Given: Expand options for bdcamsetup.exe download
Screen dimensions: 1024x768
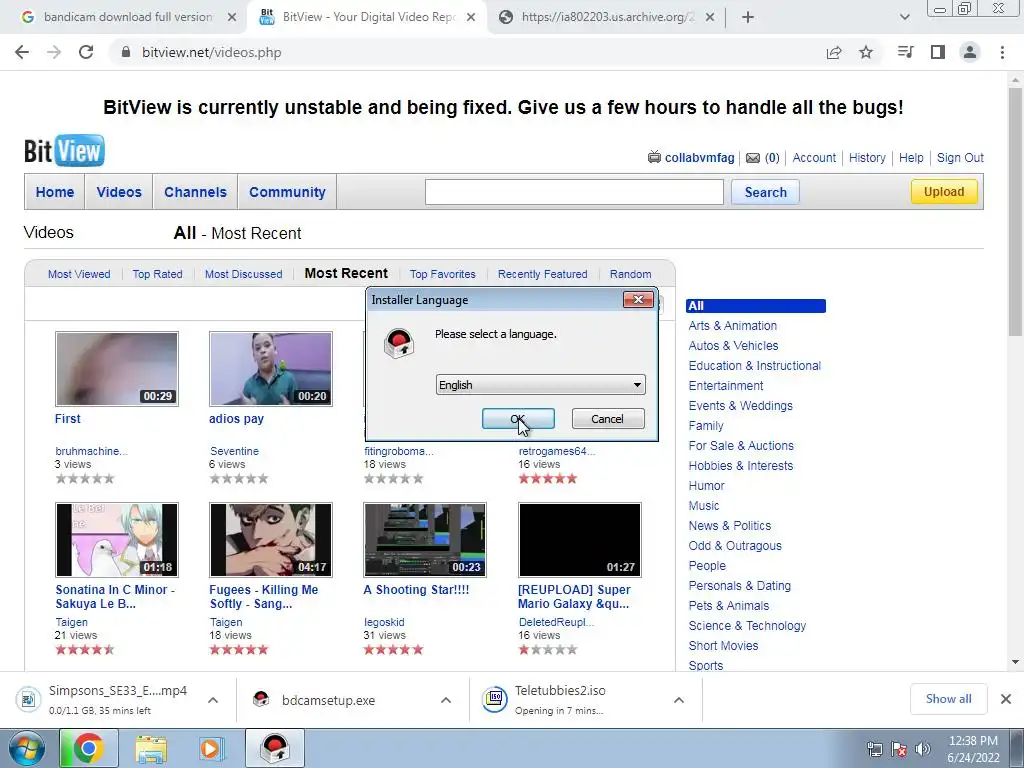Looking at the screenshot, I should click(446, 700).
